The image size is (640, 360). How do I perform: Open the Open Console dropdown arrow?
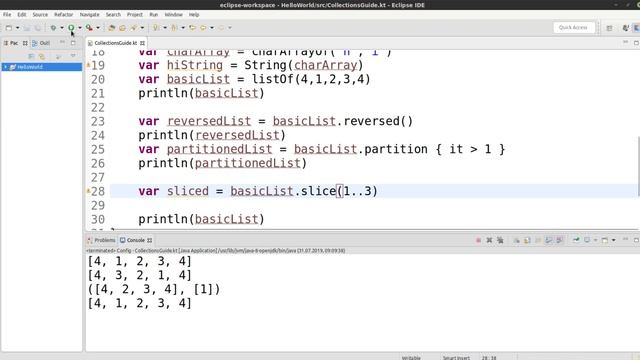(x=613, y=240)
